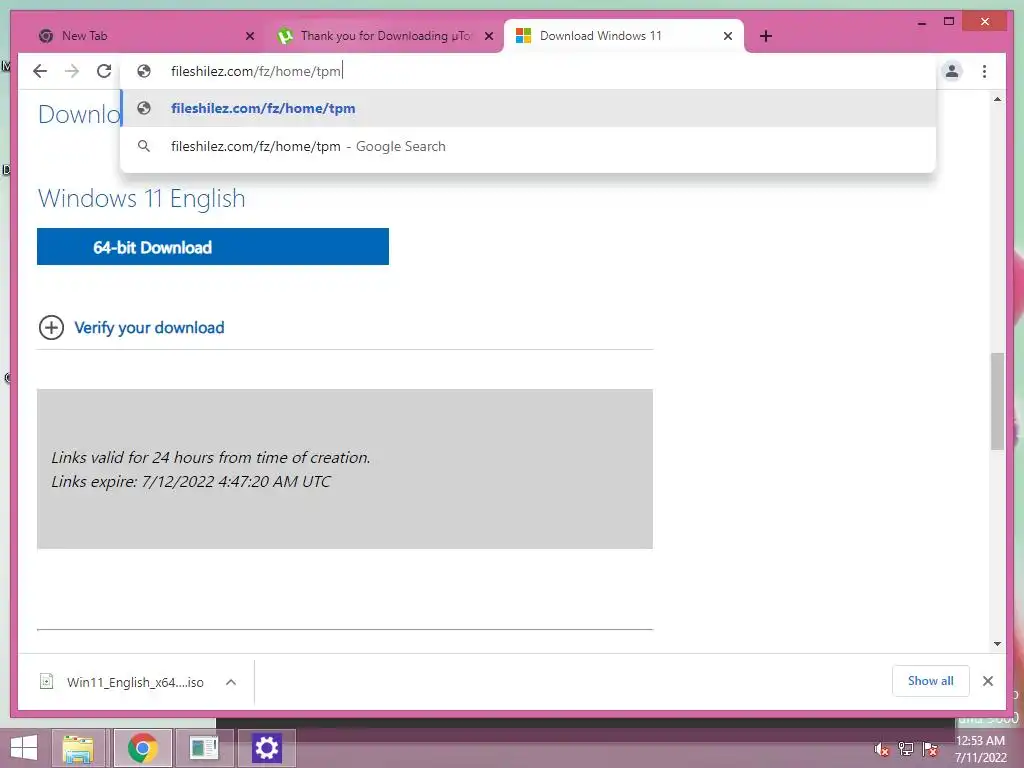The image size is (1024, 768).
Task: Go back using the browser back arrow
Action: (x=40, y=71)
